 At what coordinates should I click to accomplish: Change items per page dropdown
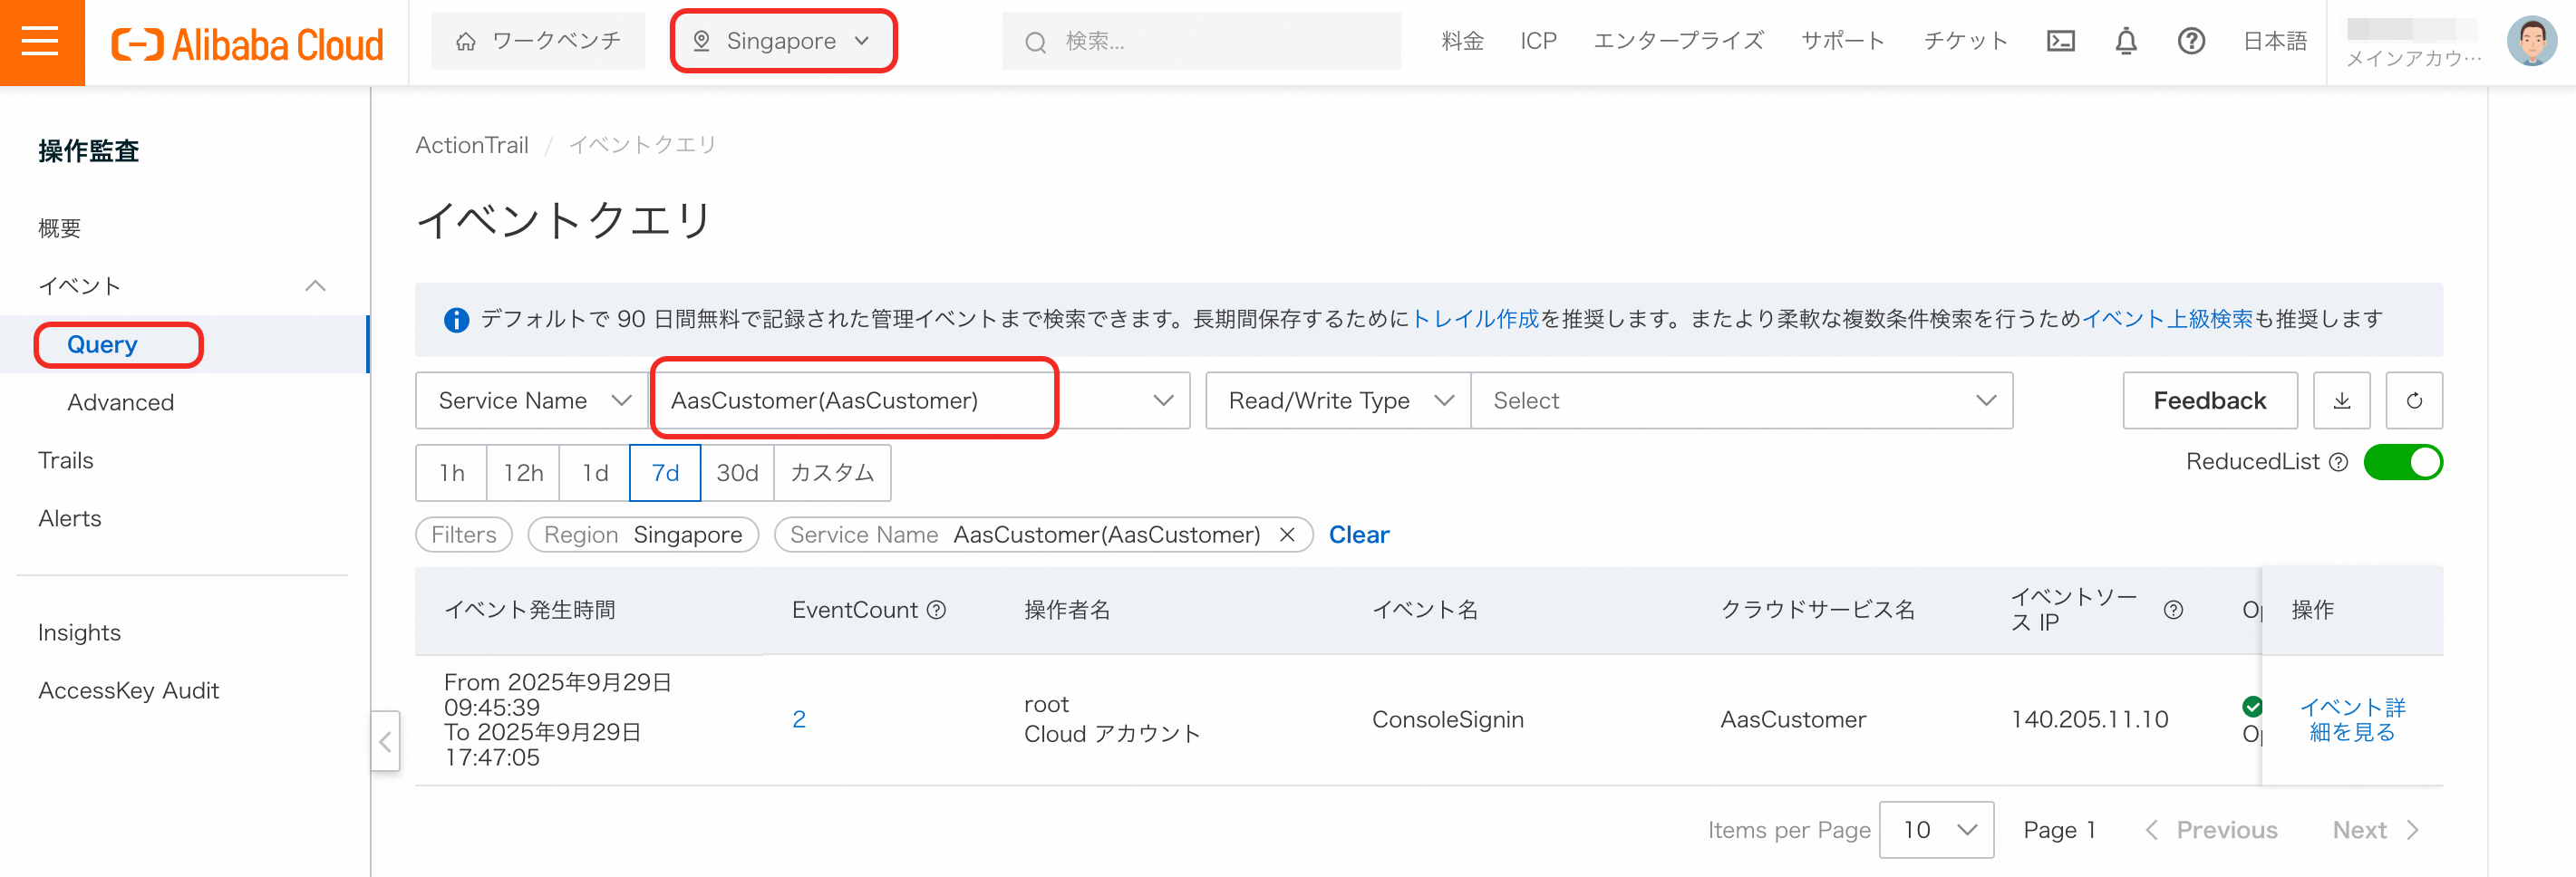point(1936,830)
